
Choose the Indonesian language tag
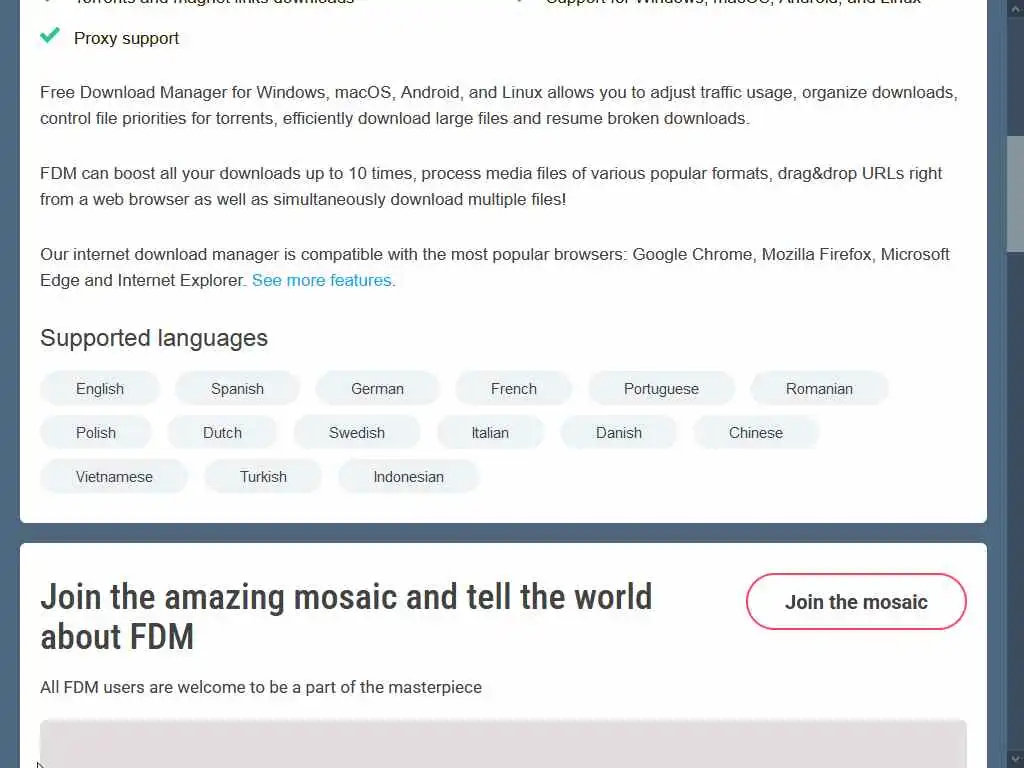(408, 477)
